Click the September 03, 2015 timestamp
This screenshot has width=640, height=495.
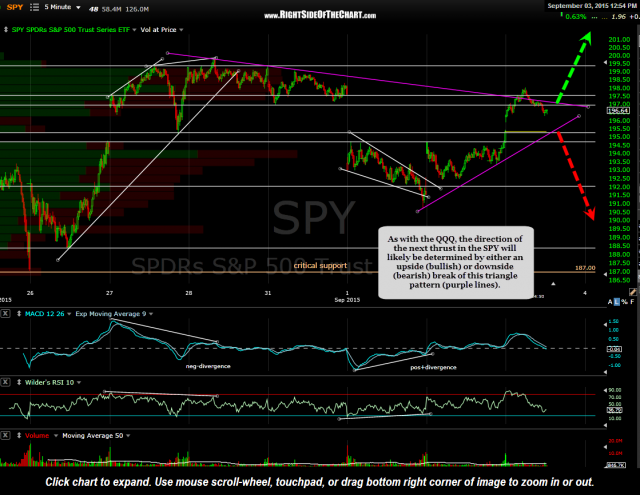tap(591, 6)
